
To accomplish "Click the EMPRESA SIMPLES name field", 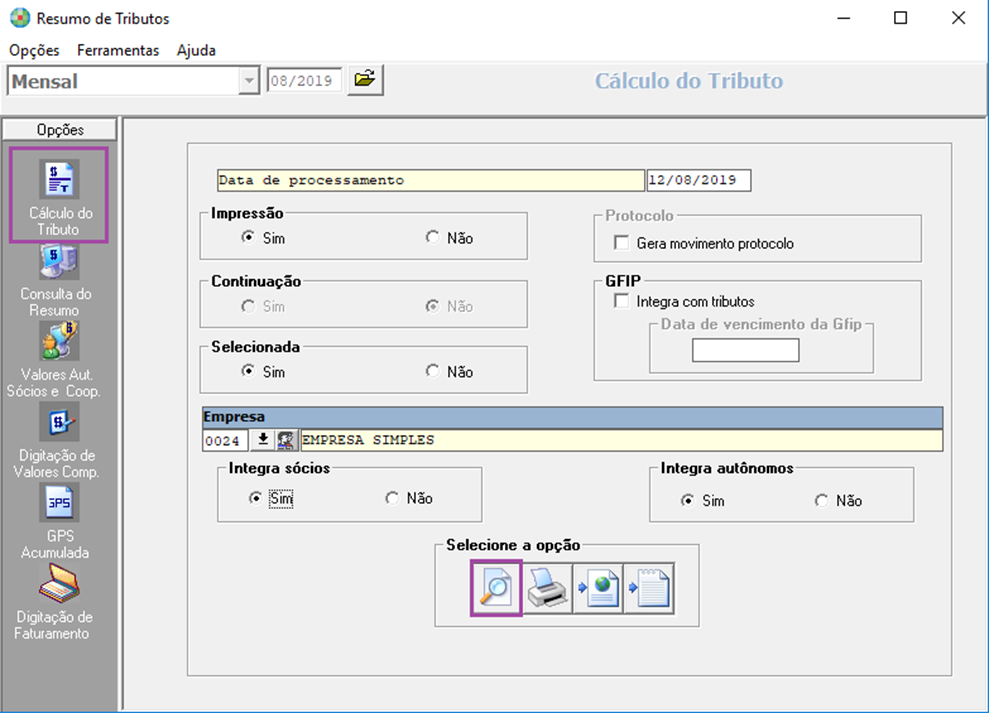I will tap(621, 440).
